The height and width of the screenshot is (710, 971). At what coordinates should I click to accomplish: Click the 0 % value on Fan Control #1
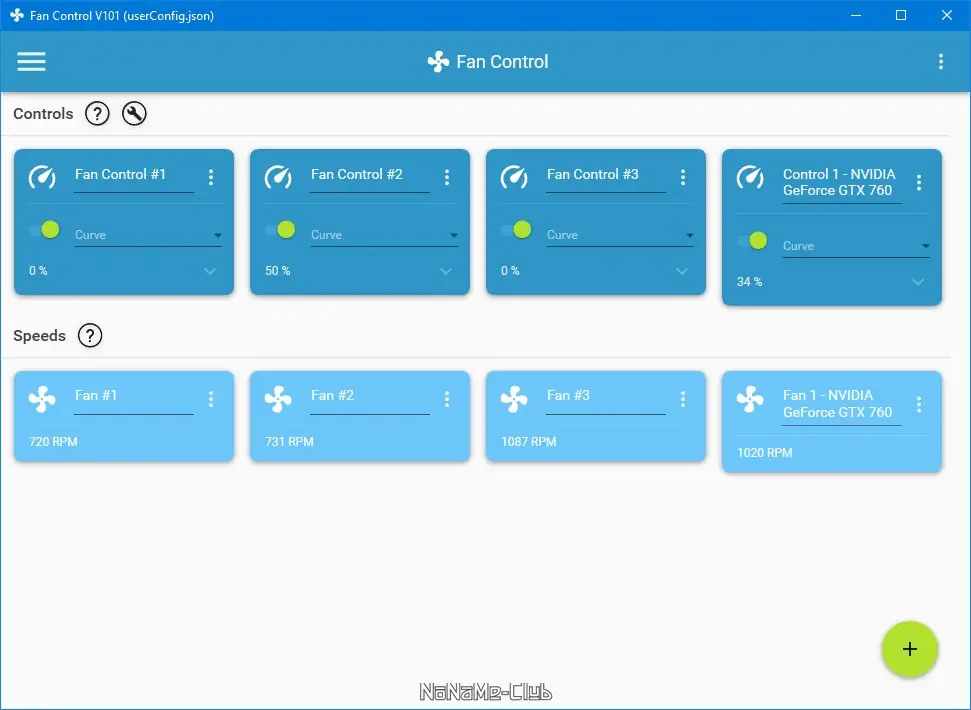[x=38, y=271]
